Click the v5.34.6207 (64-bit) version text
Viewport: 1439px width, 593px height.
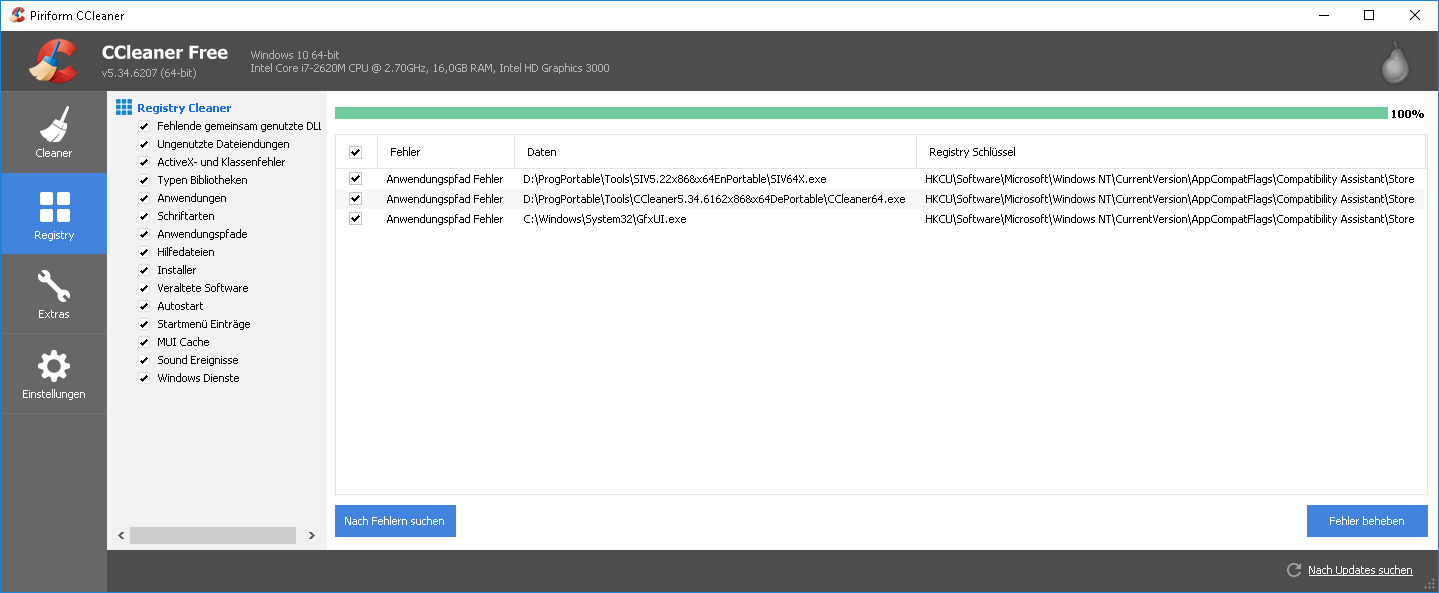coord(149,74)
